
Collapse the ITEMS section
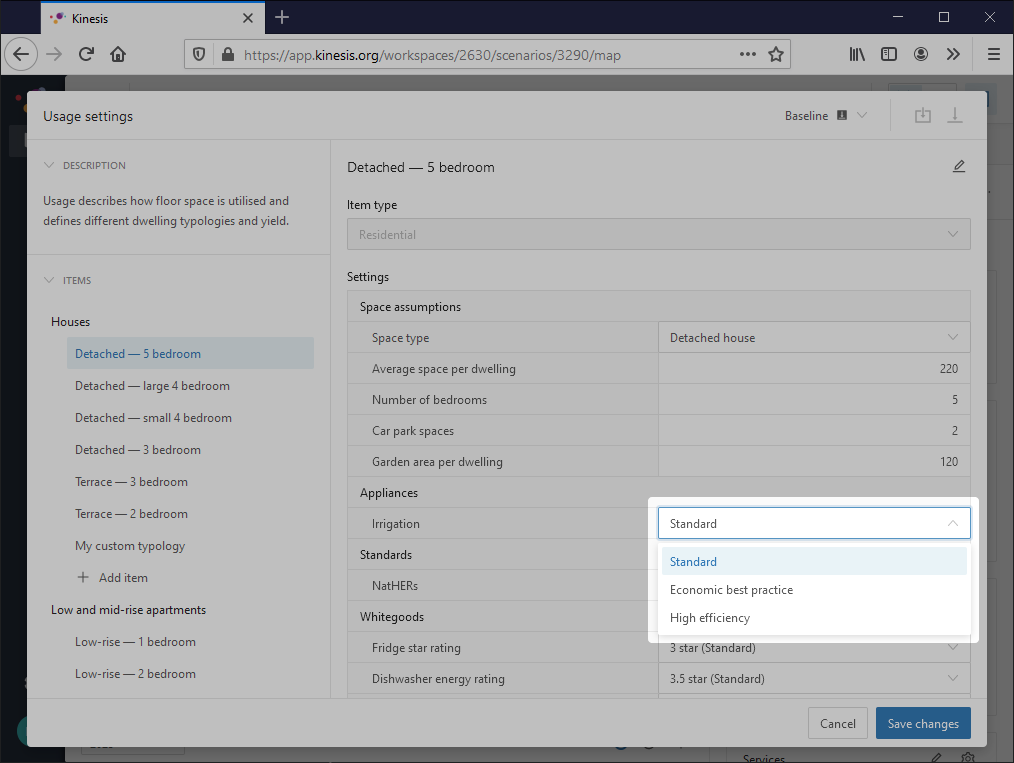pyautogui.click(x=49, y=281)
